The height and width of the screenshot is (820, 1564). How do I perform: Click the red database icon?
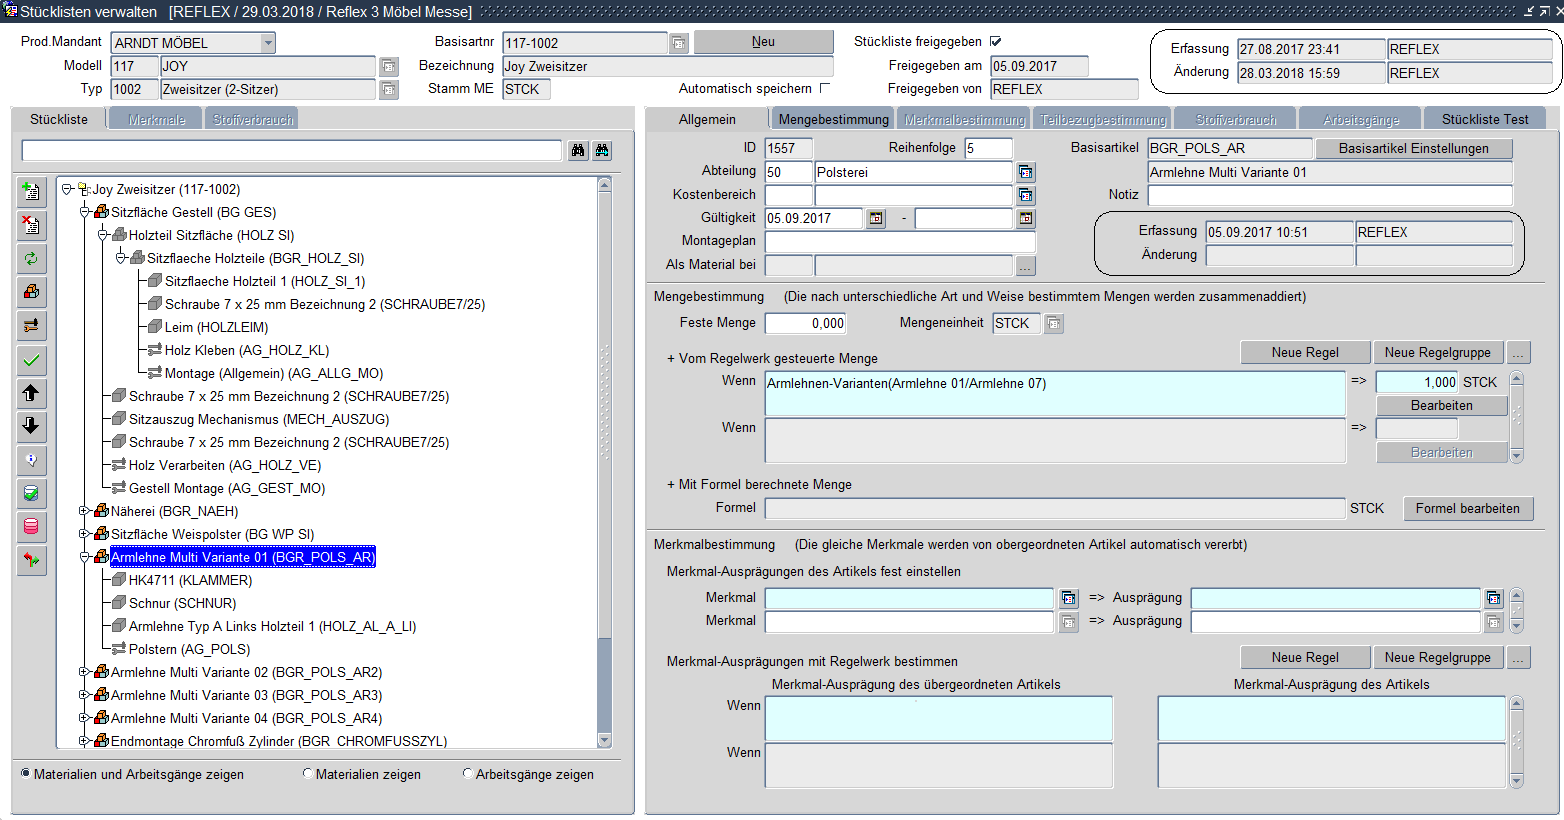click(x=31, y=527)
